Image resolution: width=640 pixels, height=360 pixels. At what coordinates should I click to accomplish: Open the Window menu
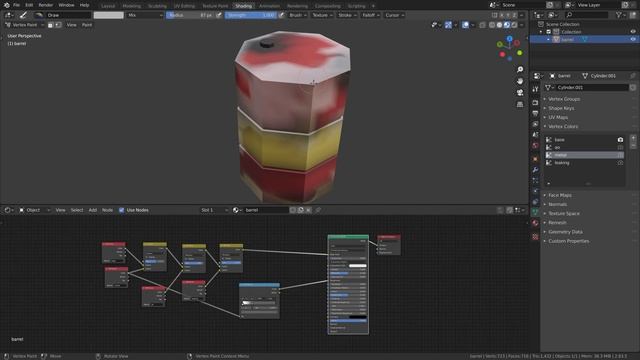[66, 5]
